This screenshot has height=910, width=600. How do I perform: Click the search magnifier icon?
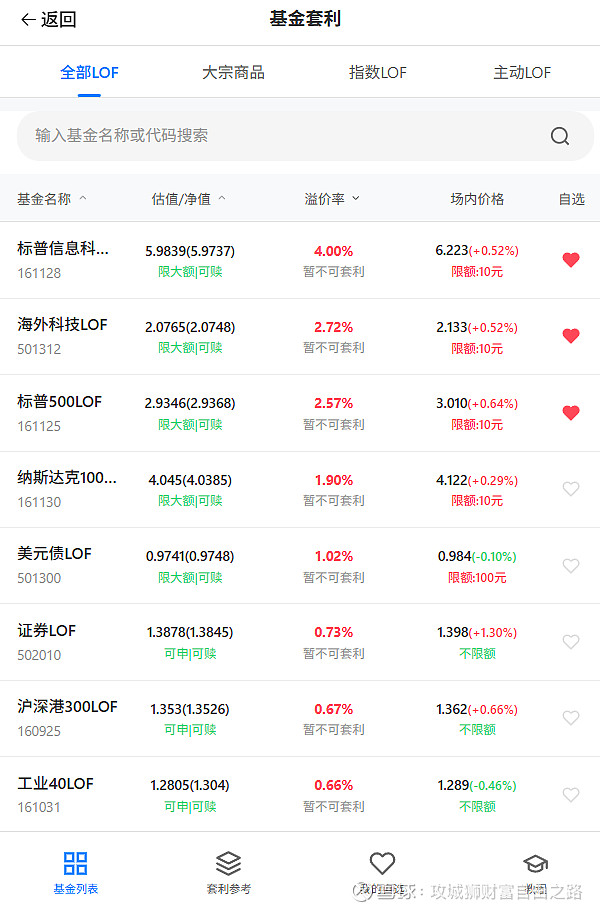coord(559,136)
